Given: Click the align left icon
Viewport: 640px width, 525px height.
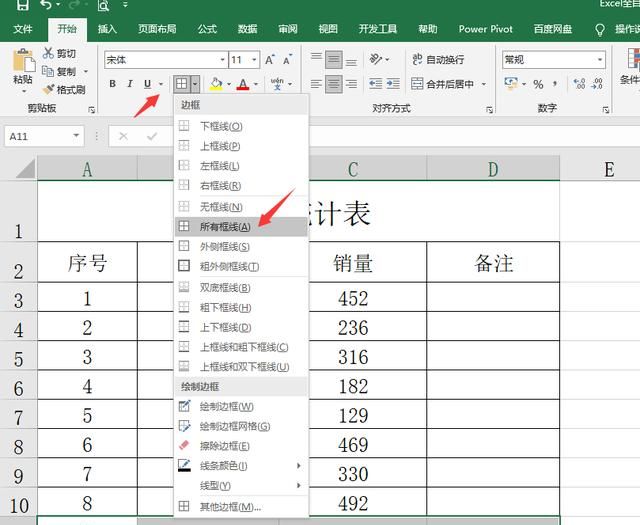Looking at the screenshot, I should 316,84.
